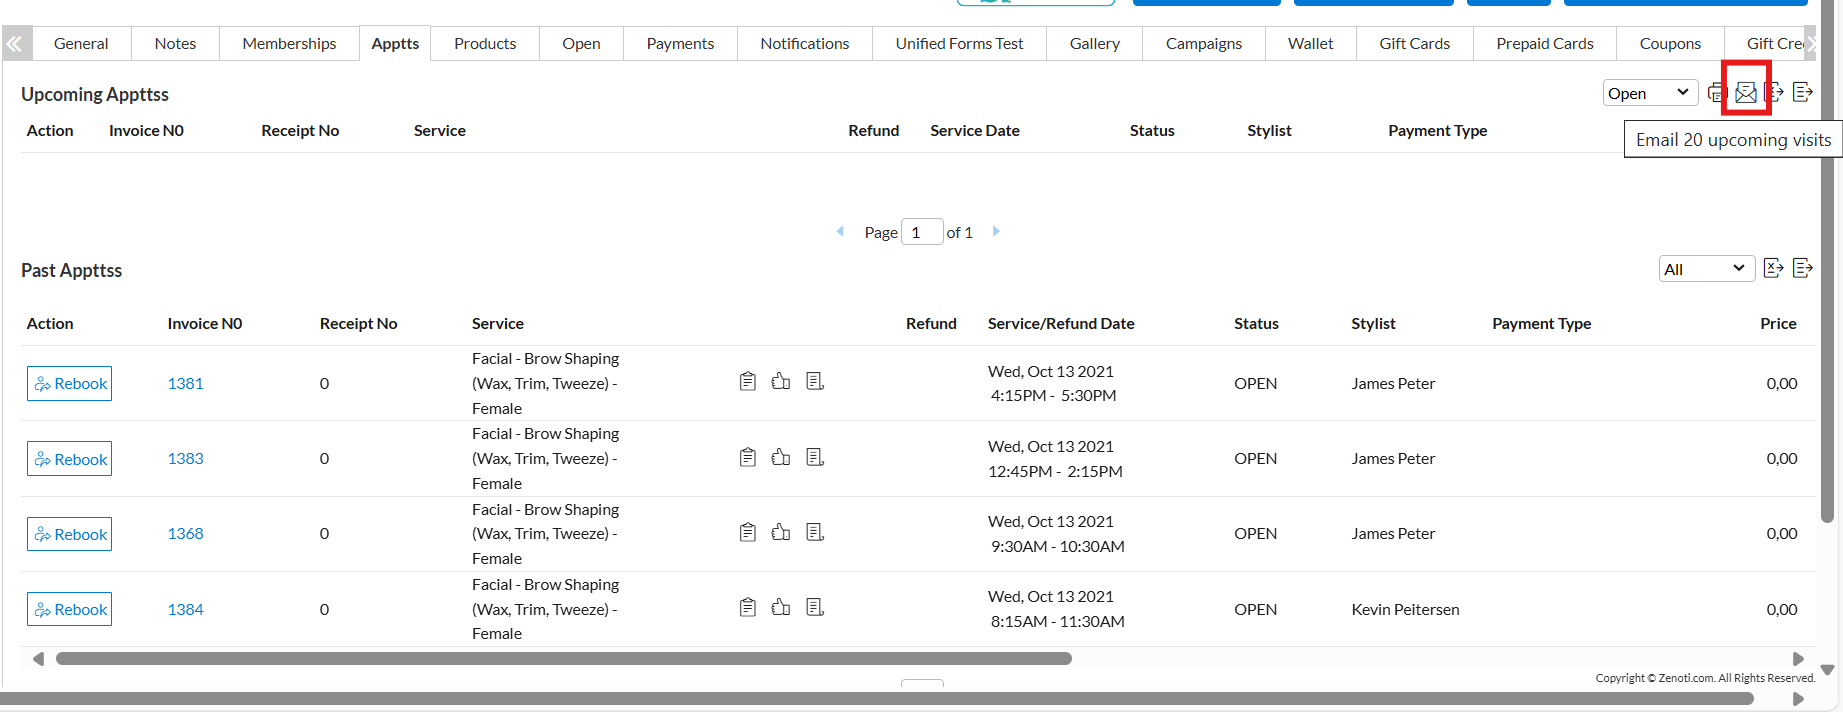The width and height of the screenshot is (1843, 712).
Task: Switch to the Notes tab
Action: point(175,44)
